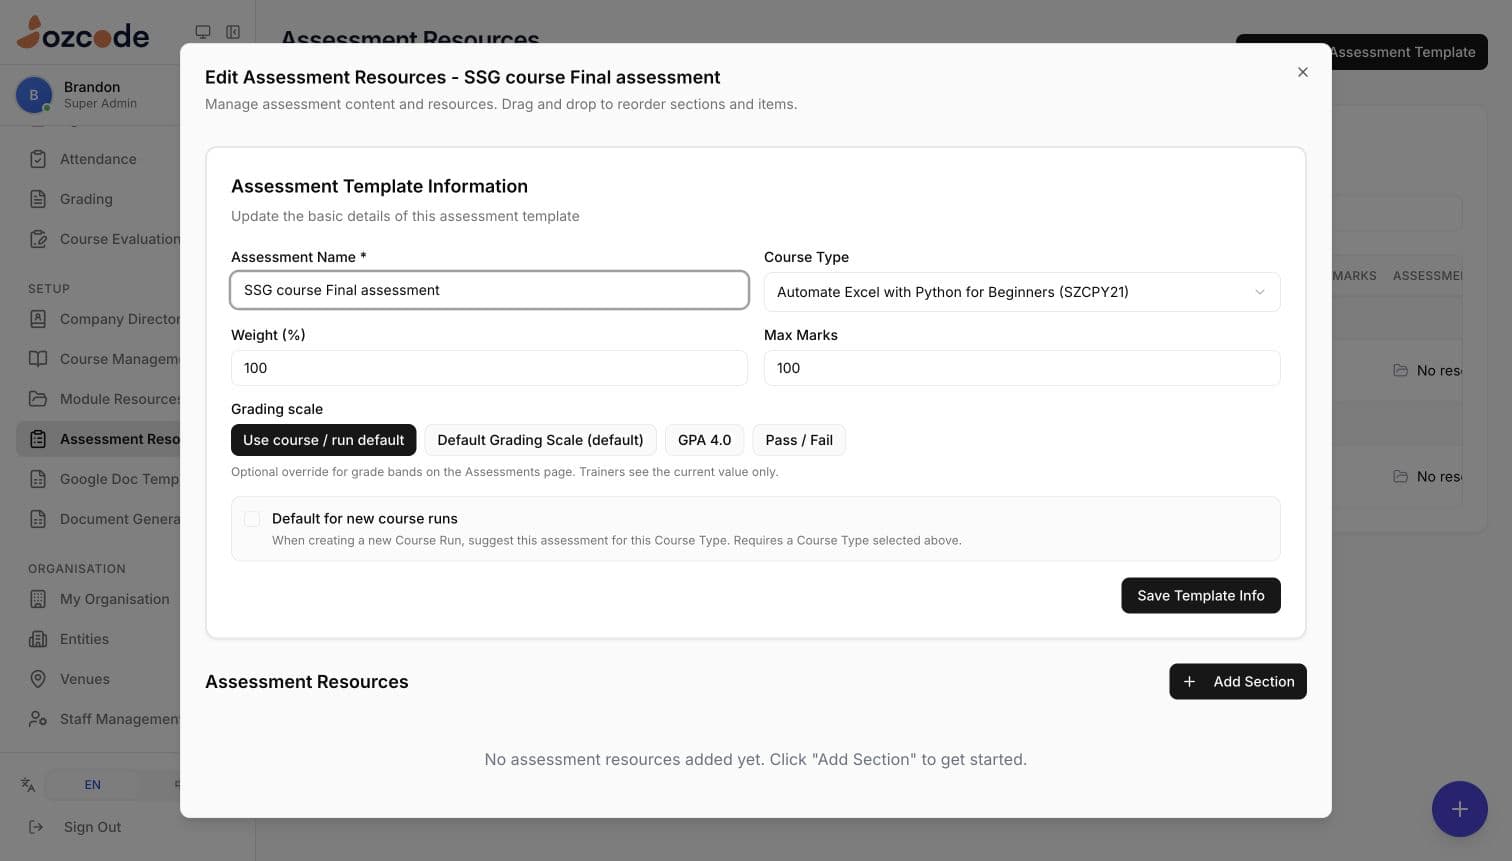1512x861 pixels.
Task: Click the Save Template Info button
Action: 1200,595
